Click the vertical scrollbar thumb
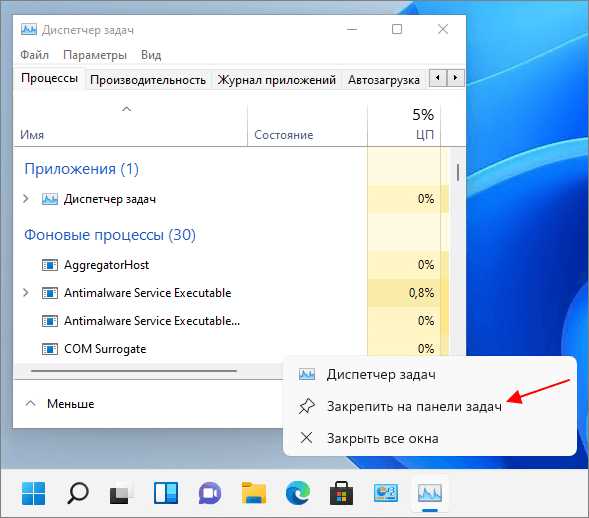 (458, 172)
